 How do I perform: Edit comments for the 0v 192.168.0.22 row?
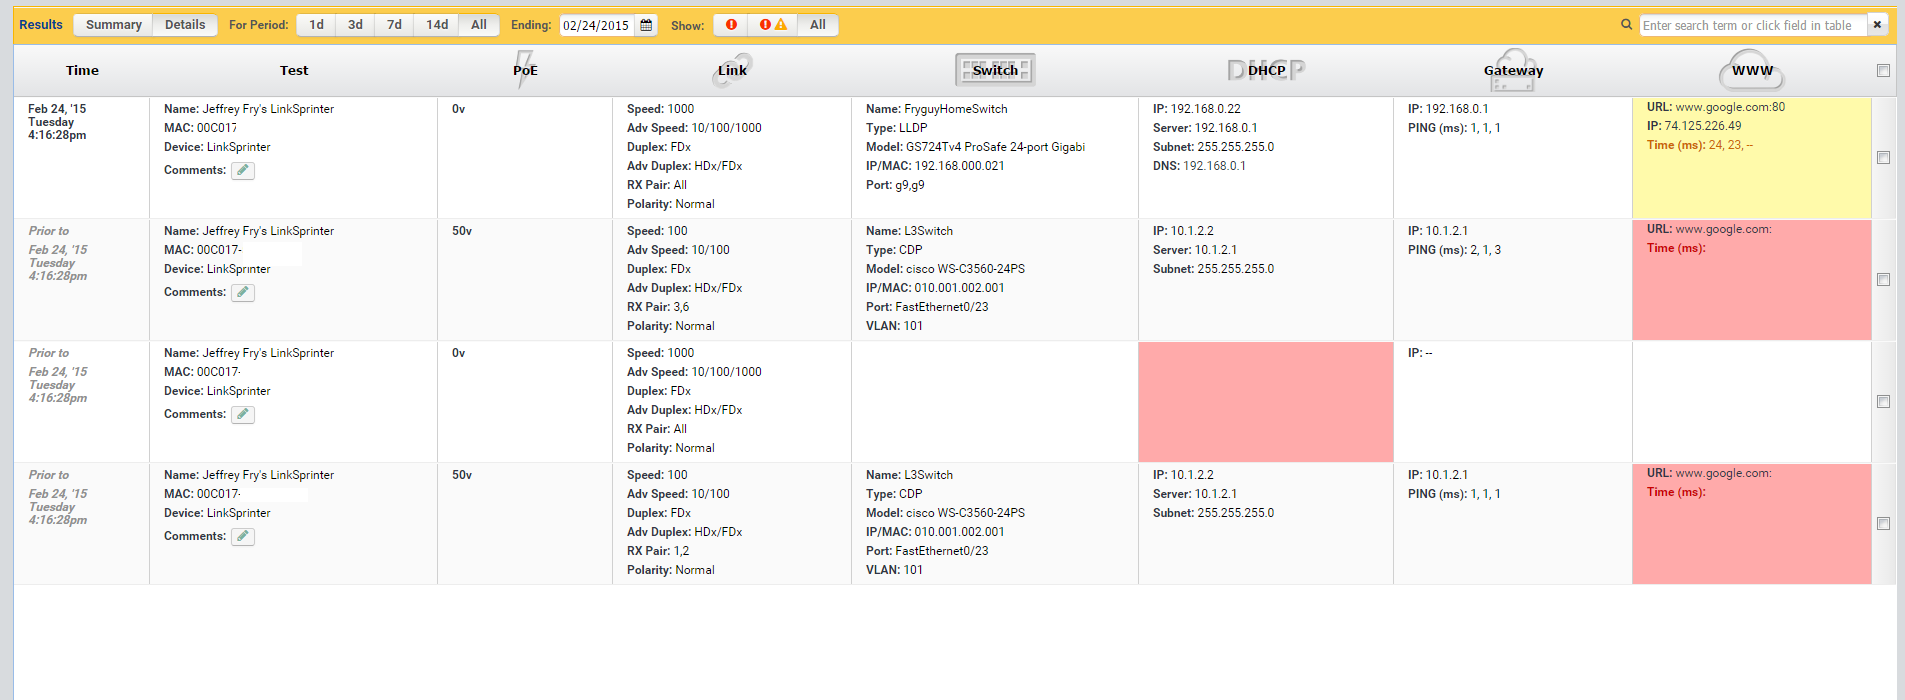tap(243, 171)
